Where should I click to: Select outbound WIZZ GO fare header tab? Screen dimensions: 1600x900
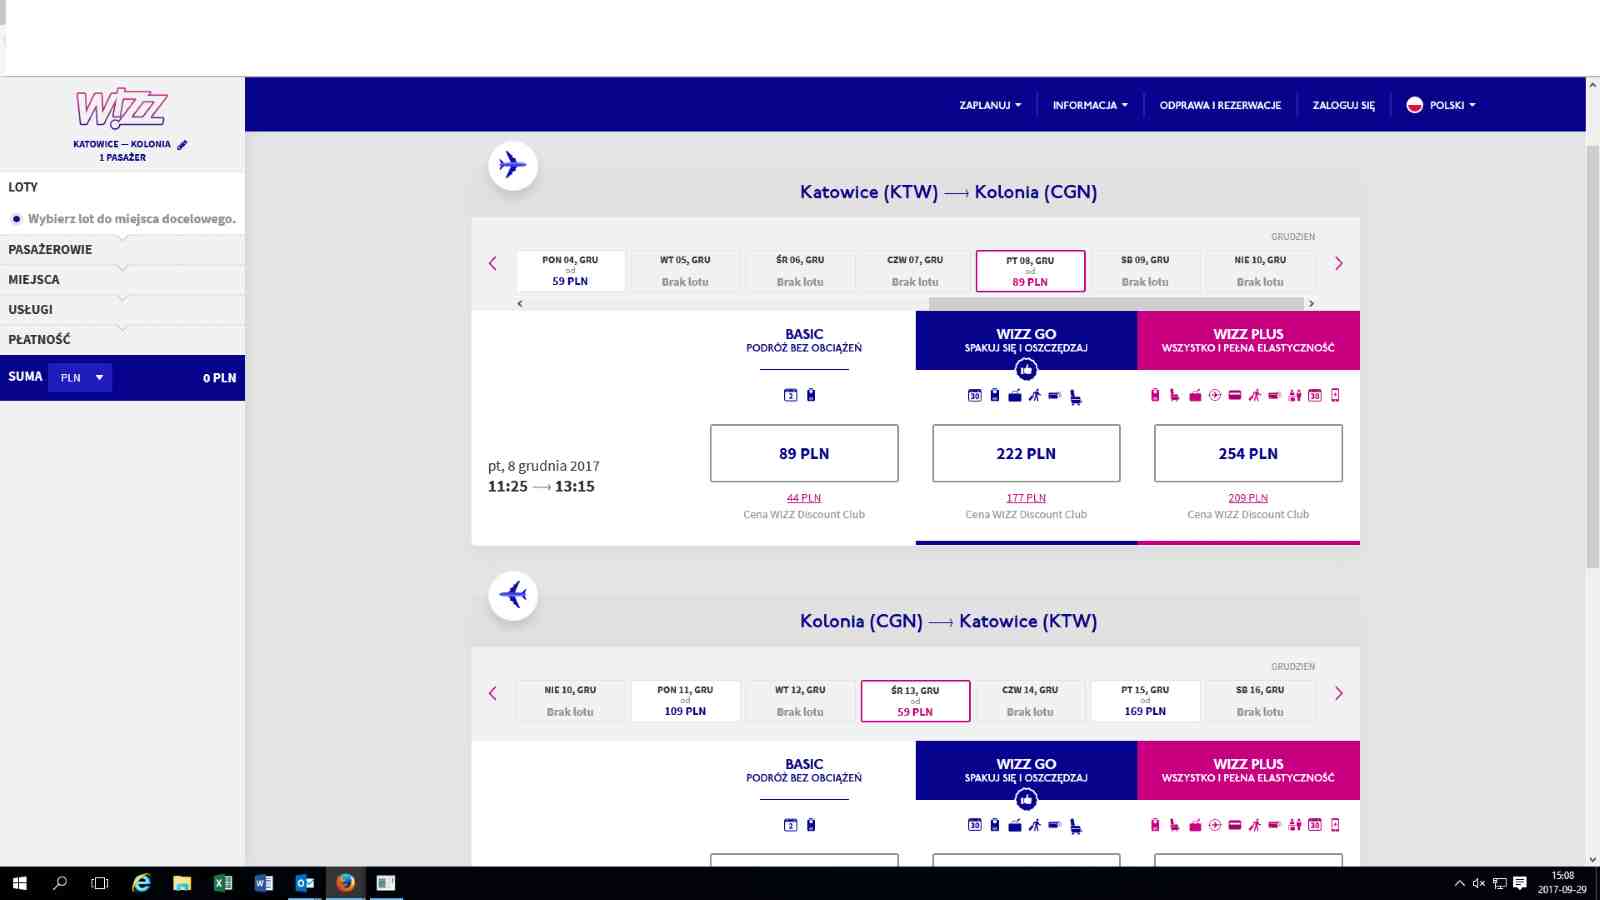[1026, 340]
